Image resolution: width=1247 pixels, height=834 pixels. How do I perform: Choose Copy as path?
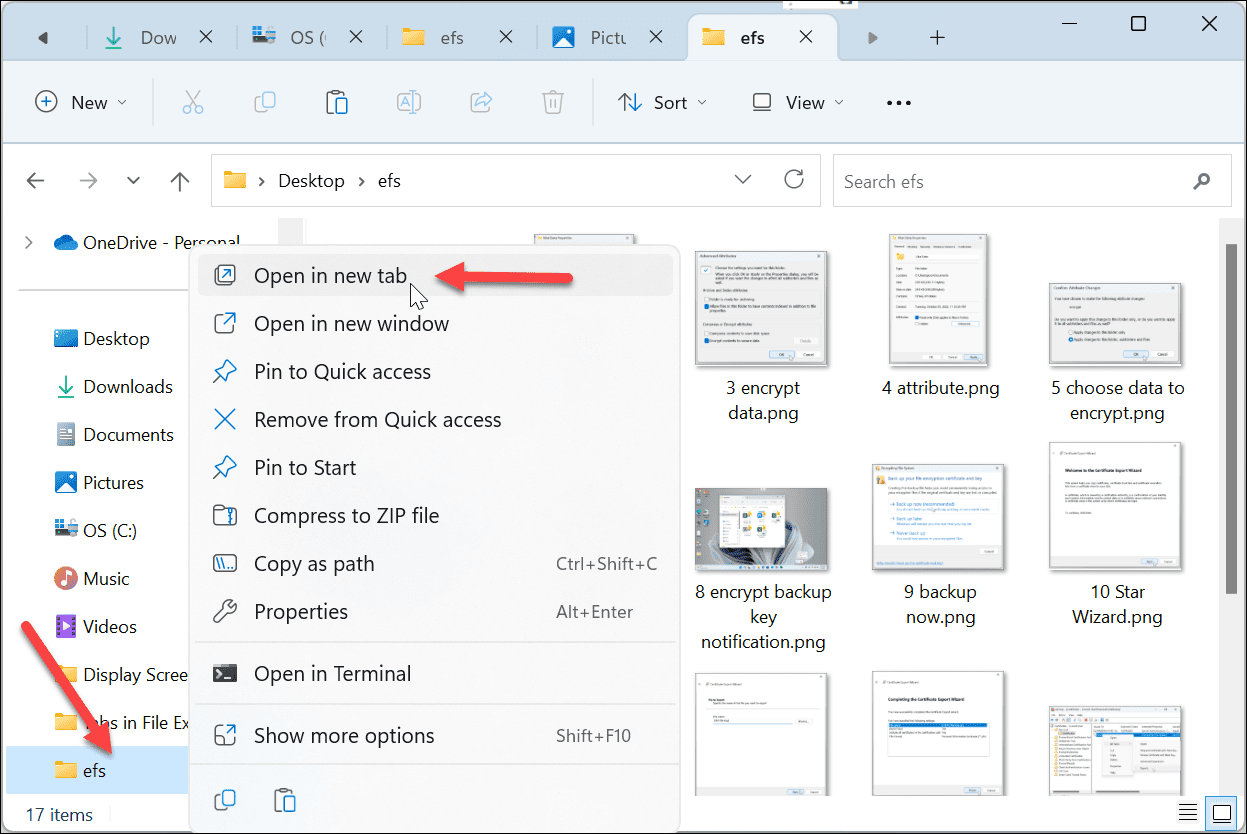[435, 563]
